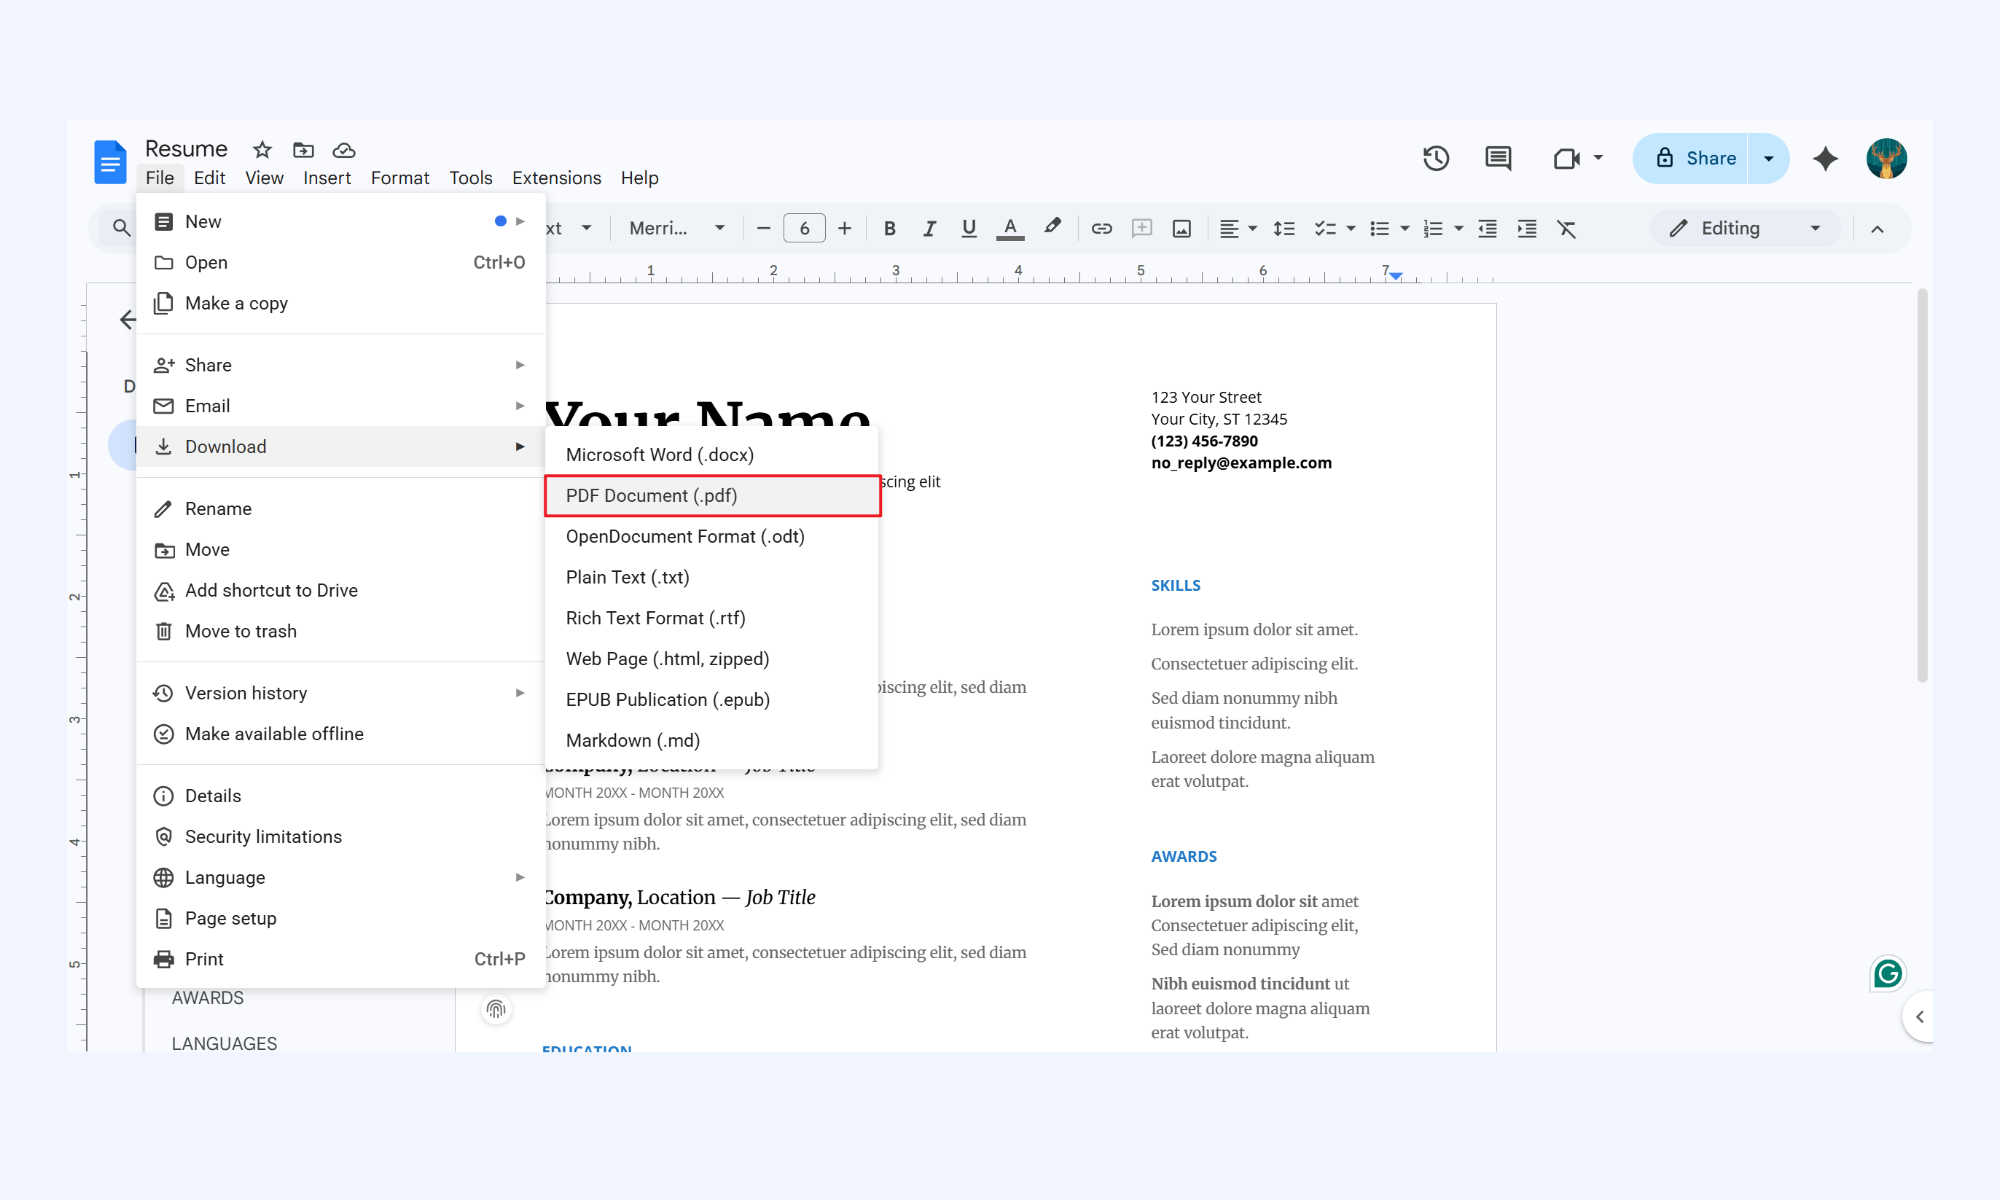Insert a link from toolbar
This screenshot has height=1200, width=2000.
click(x=1101, y=228)
